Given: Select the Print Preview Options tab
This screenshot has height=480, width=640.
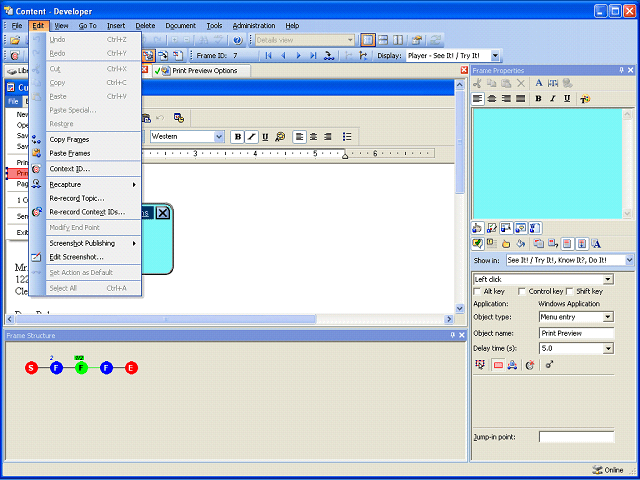Looking at the screenshot, I should pyautogui.click(x=201, y=71).
